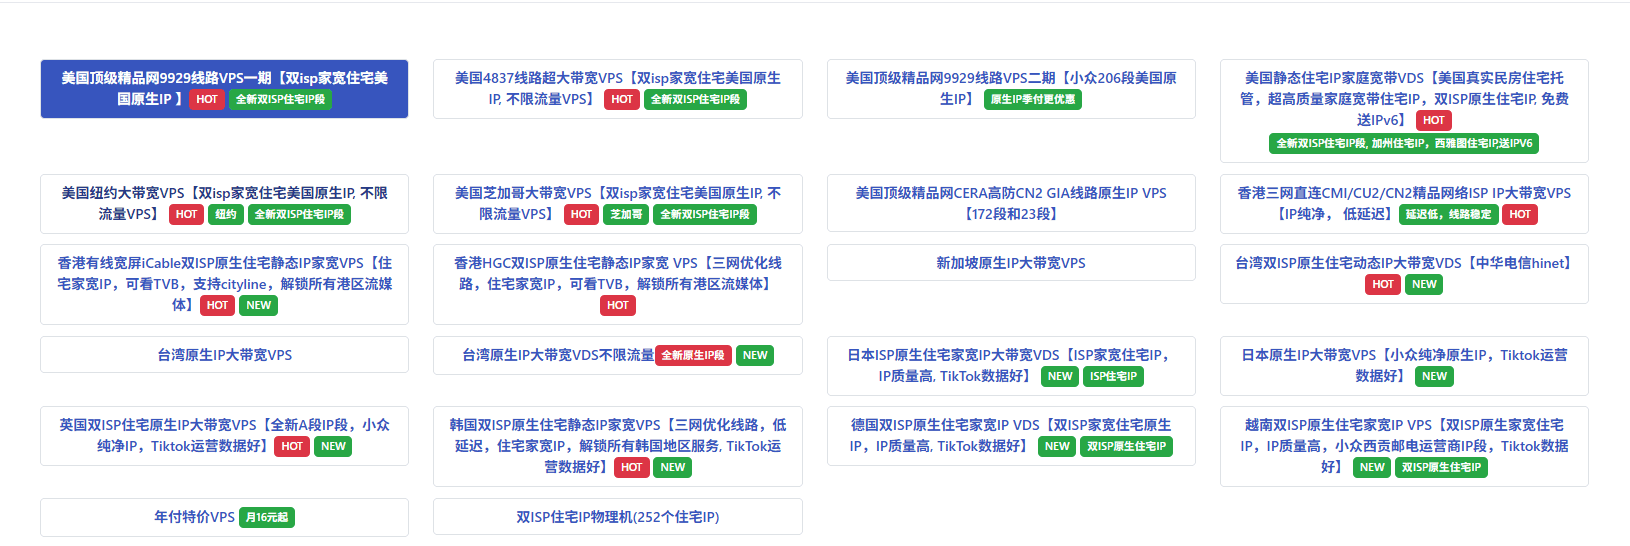Open 英国双ISP住宅原生IP大带宽VPS category
Viewport: 1630px width, 546px height.
tap(224, 436)
